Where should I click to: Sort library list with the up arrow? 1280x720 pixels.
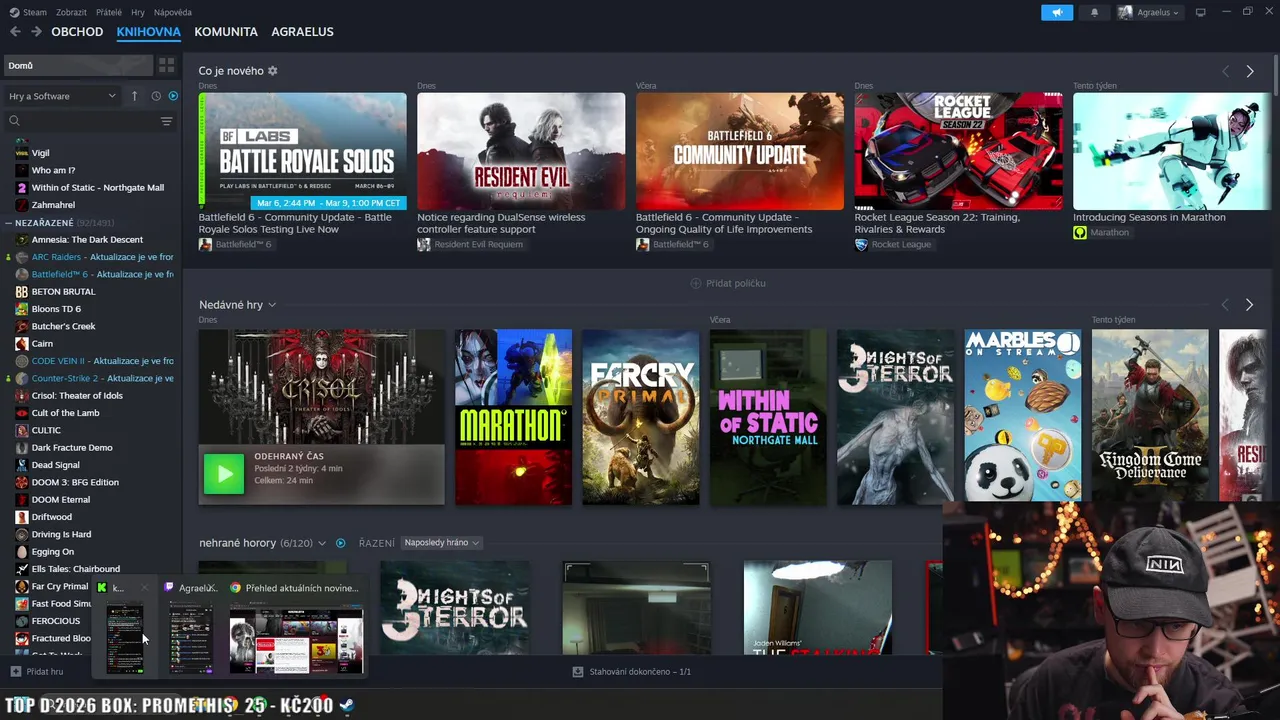coord(134,96)
